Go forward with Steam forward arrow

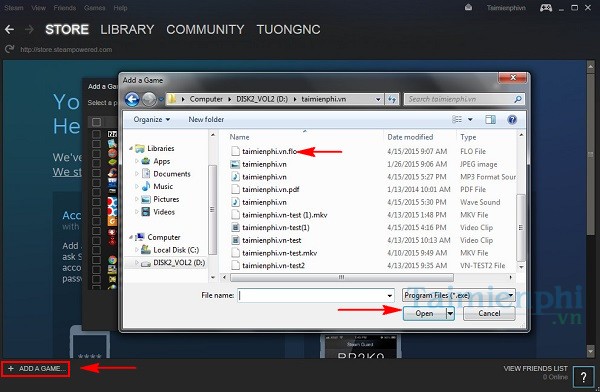click(x=29, y=29)
